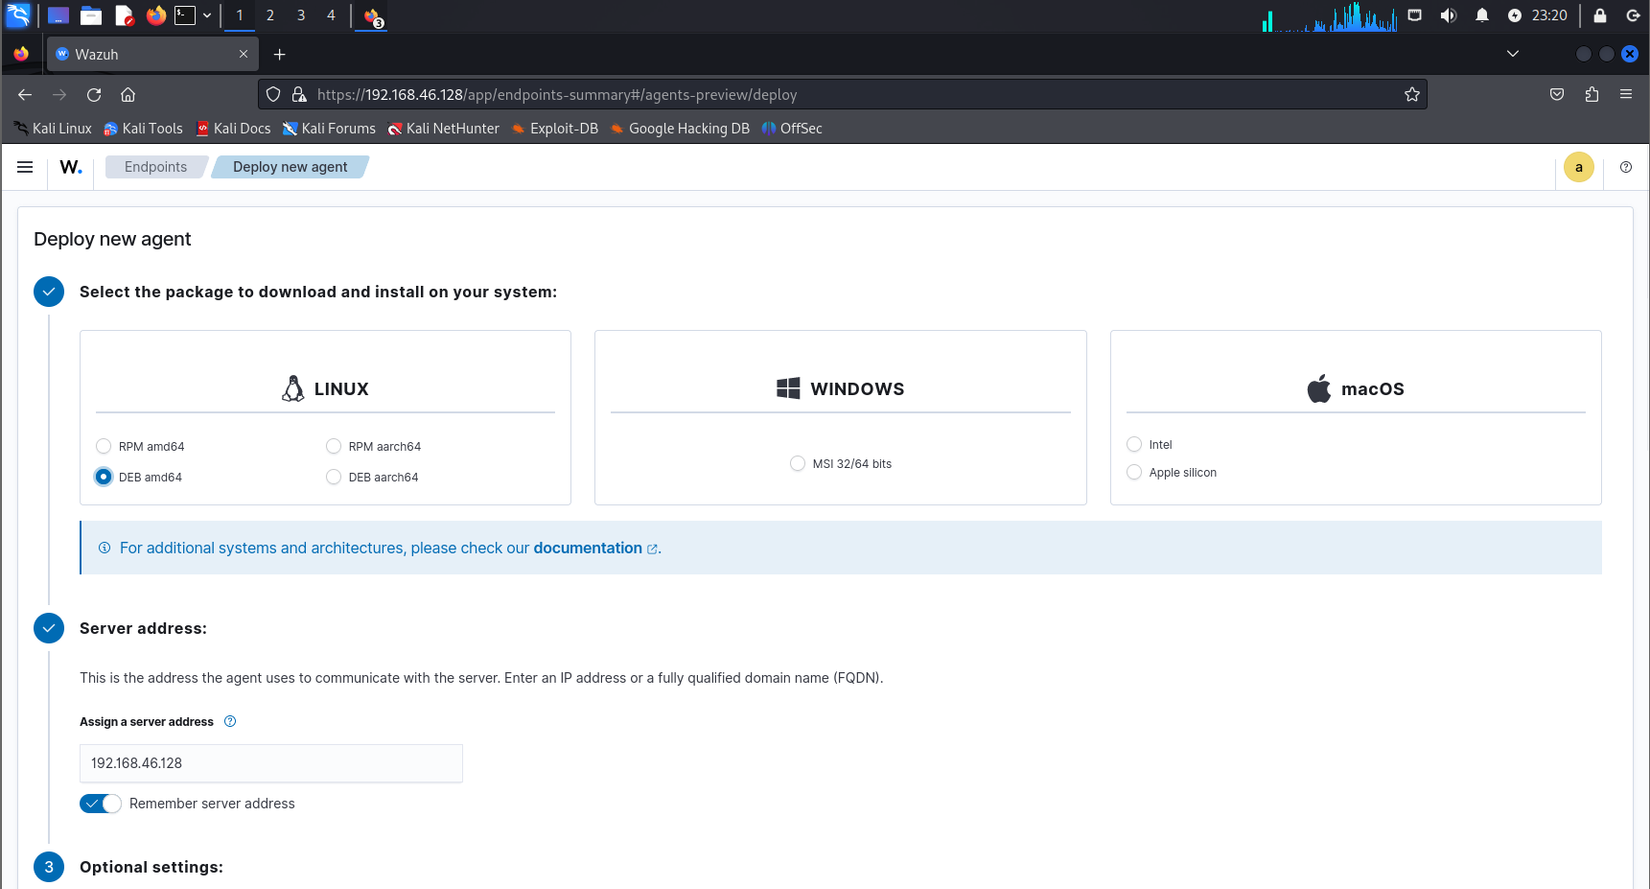1650x889 pixels.
Task: Click the Firefox window button in taskbar
Action: [x=372, y=16]
